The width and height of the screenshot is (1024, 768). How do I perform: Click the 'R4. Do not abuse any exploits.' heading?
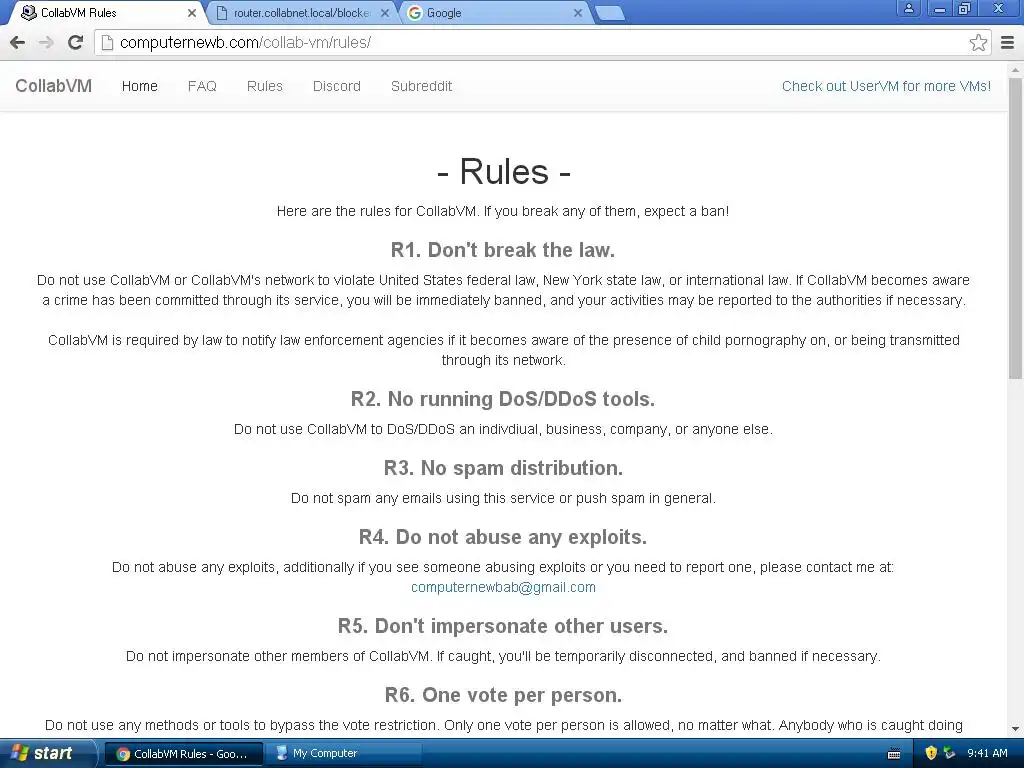(x=503, y=537)
